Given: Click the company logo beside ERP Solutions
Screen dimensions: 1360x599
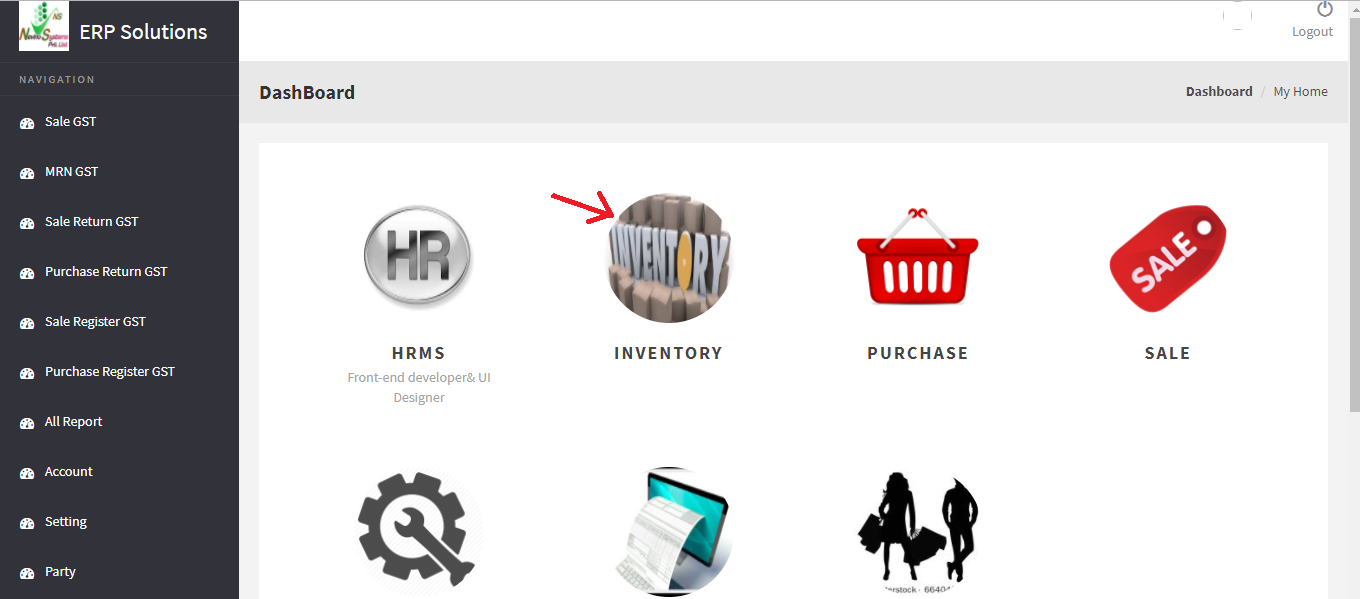Looking at the screenshot, I should pyautogui.click(x=44, y=26).
